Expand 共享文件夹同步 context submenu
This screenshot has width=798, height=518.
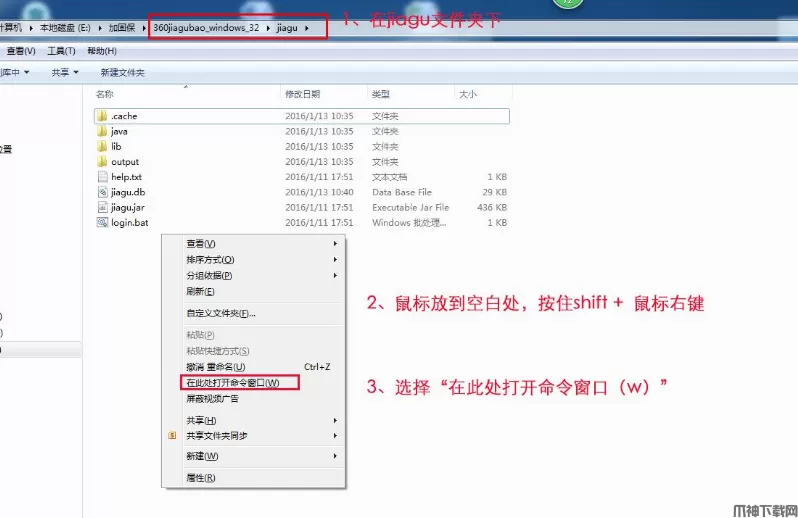(335, 436)
